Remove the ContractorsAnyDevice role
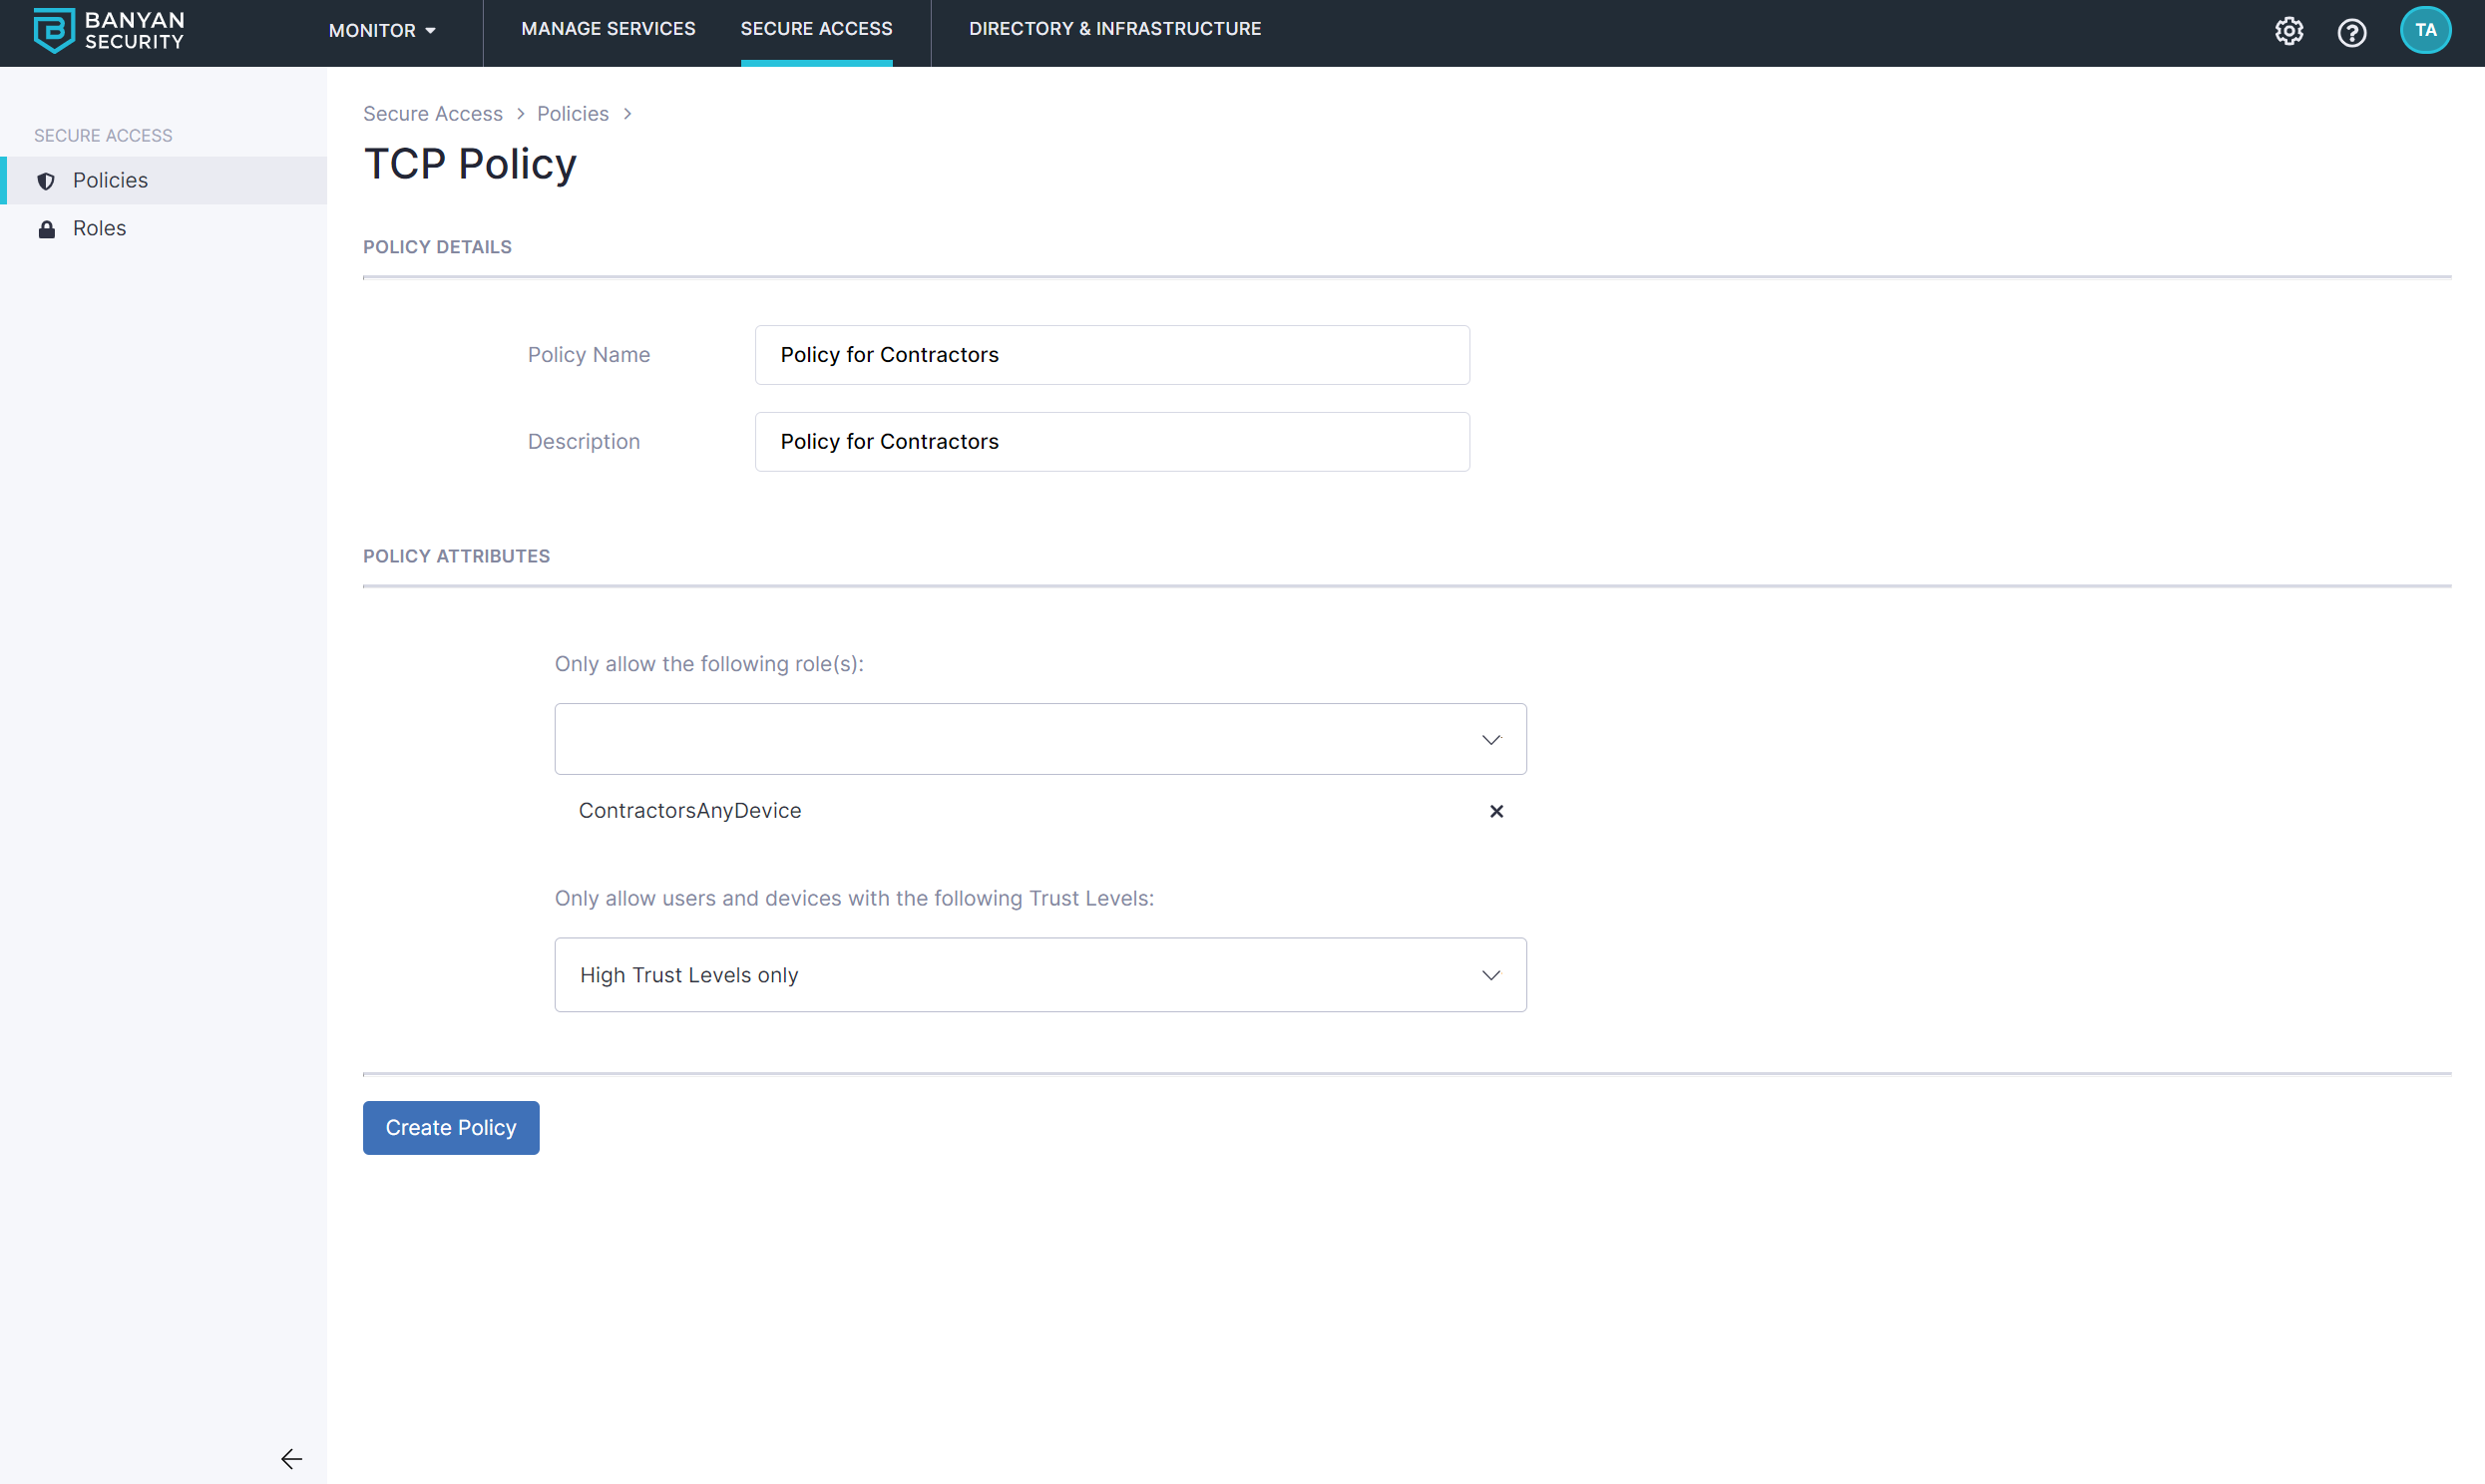This screenshot has width=2485, height=1484. (x=1496, y=811)
